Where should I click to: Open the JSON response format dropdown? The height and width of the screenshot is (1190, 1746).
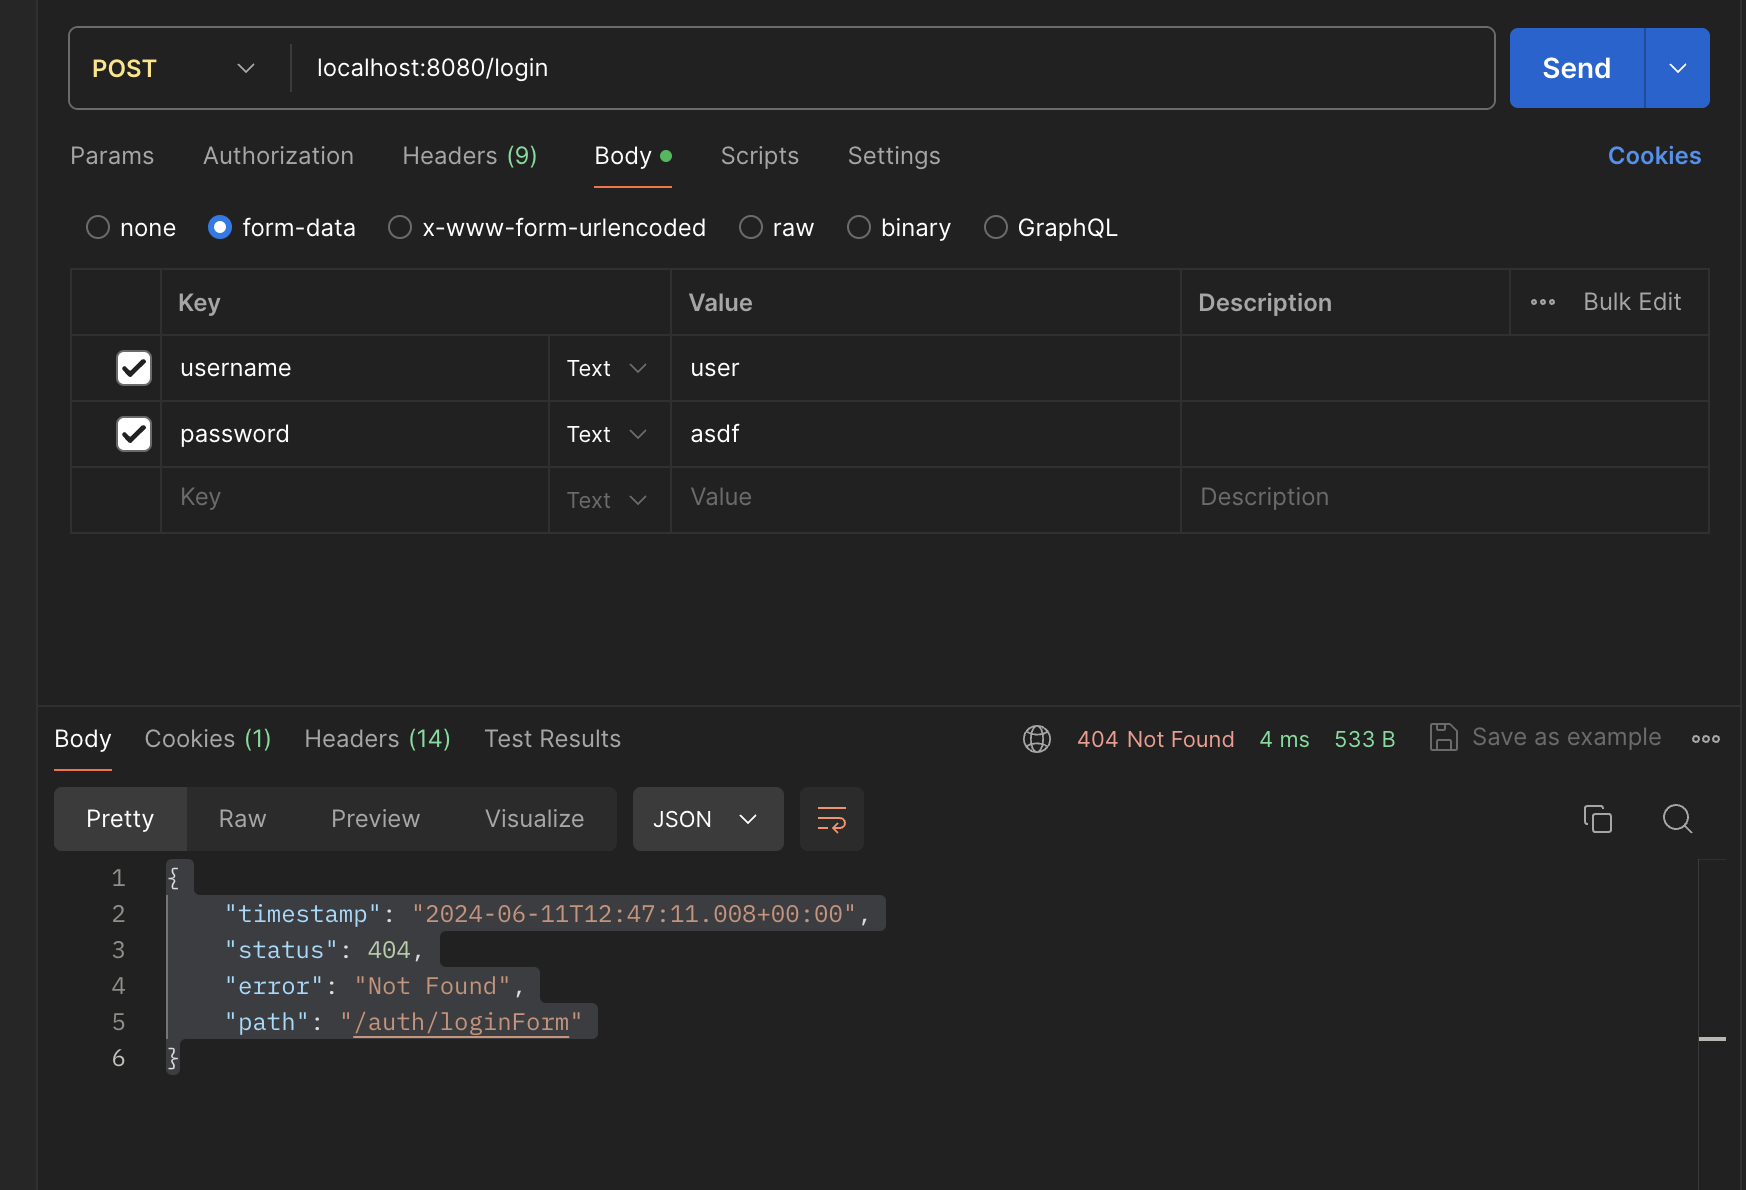tap(708, 819)
